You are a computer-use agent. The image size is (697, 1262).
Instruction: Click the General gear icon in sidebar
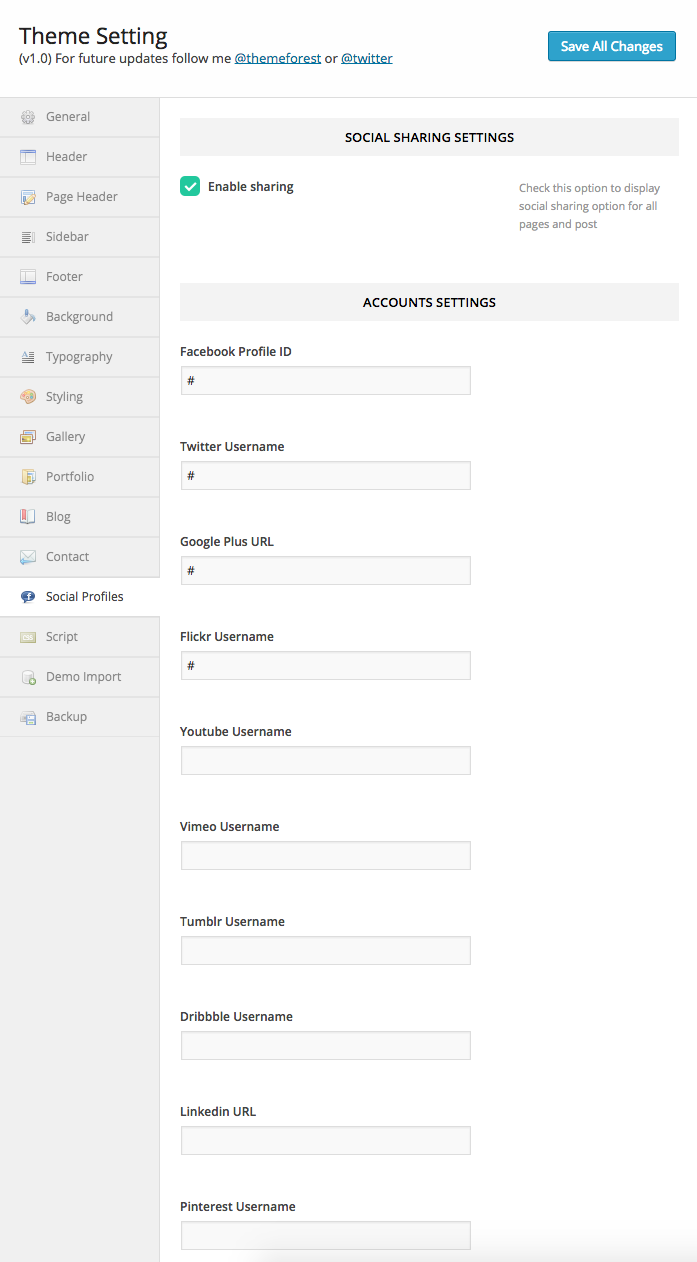28,117
